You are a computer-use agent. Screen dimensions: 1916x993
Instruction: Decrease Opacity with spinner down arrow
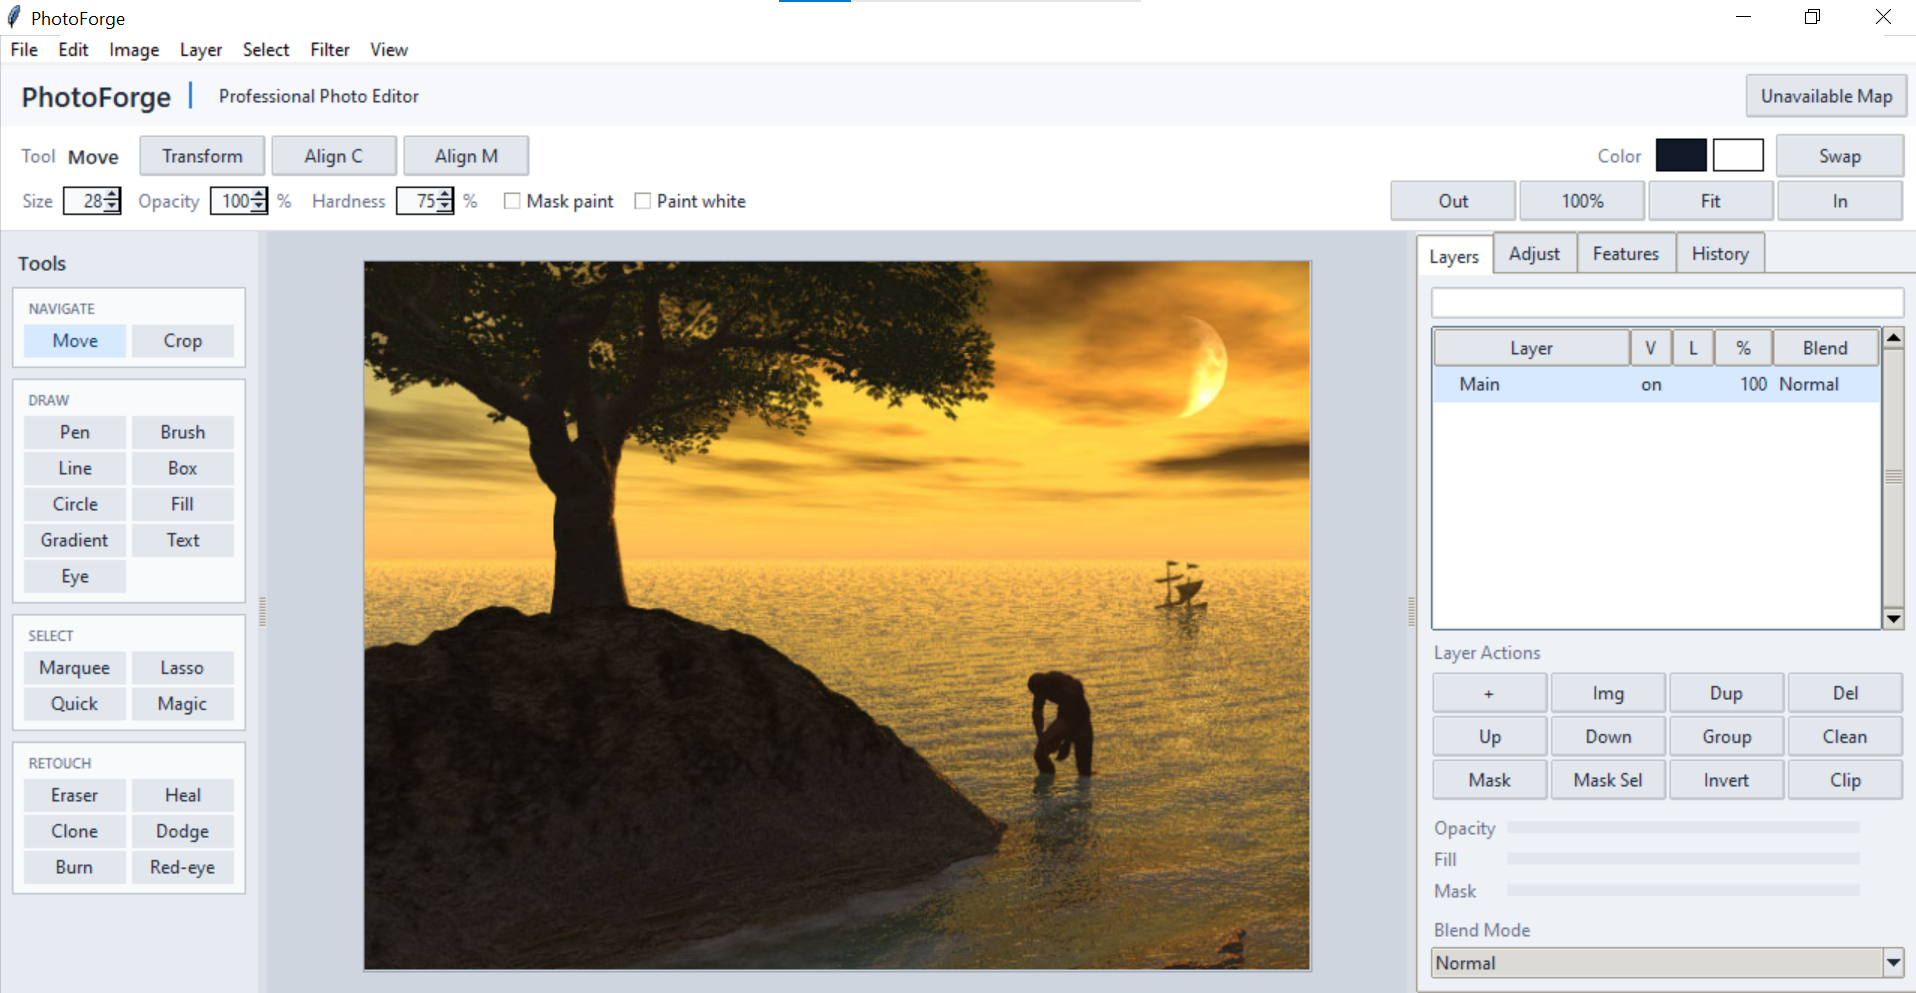(260, 207)
